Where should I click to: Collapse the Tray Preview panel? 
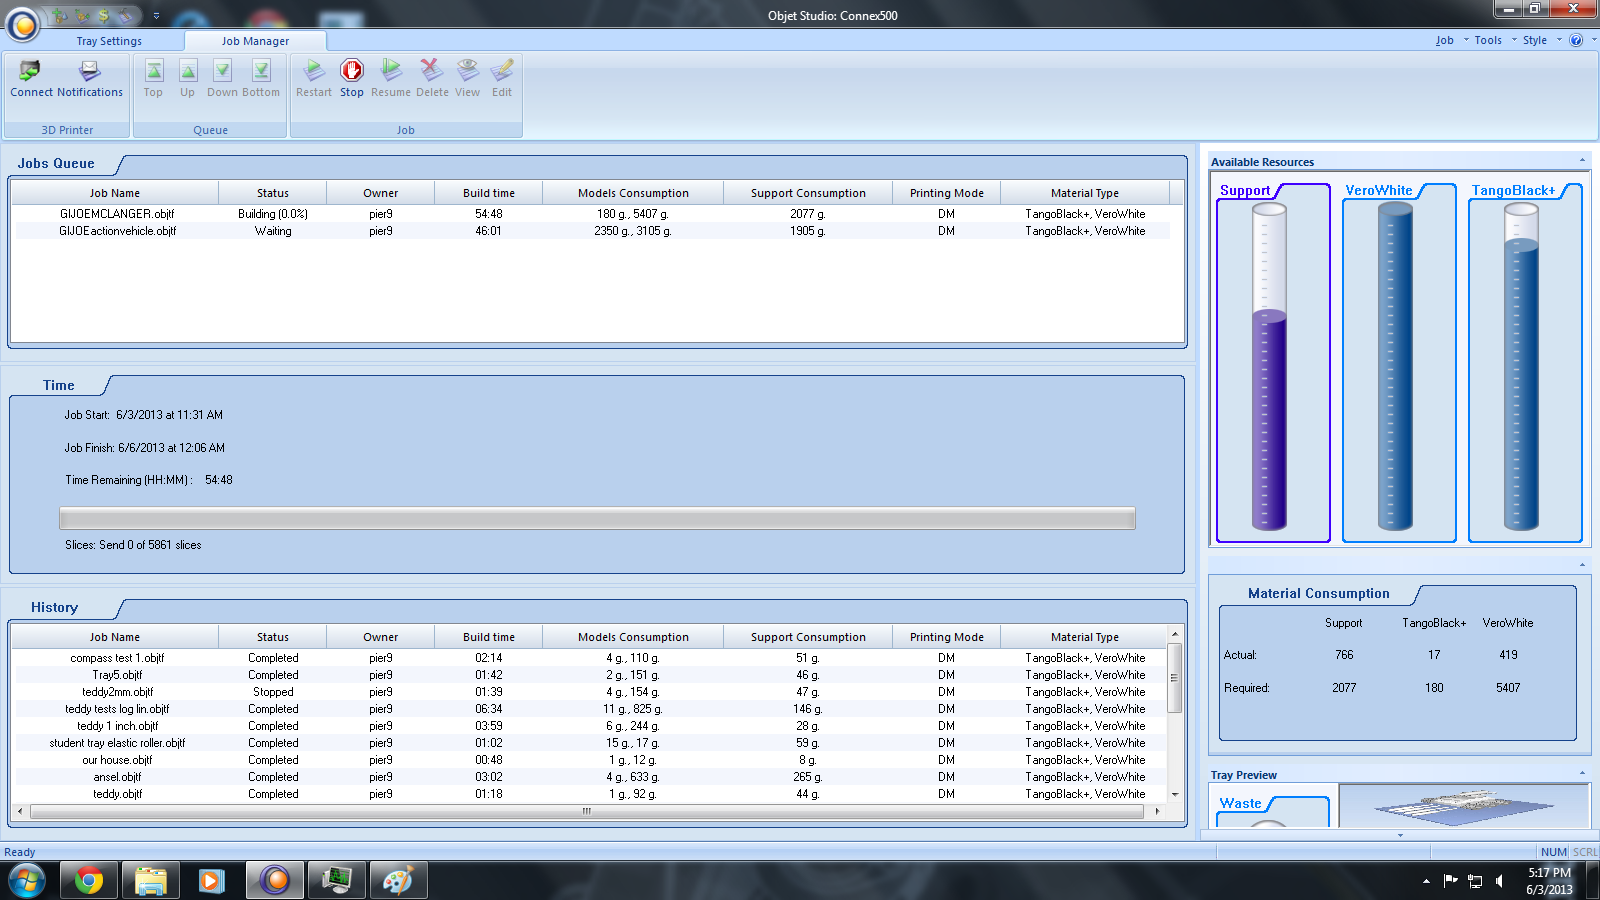pyautogui.click(x=1582, y=773)
